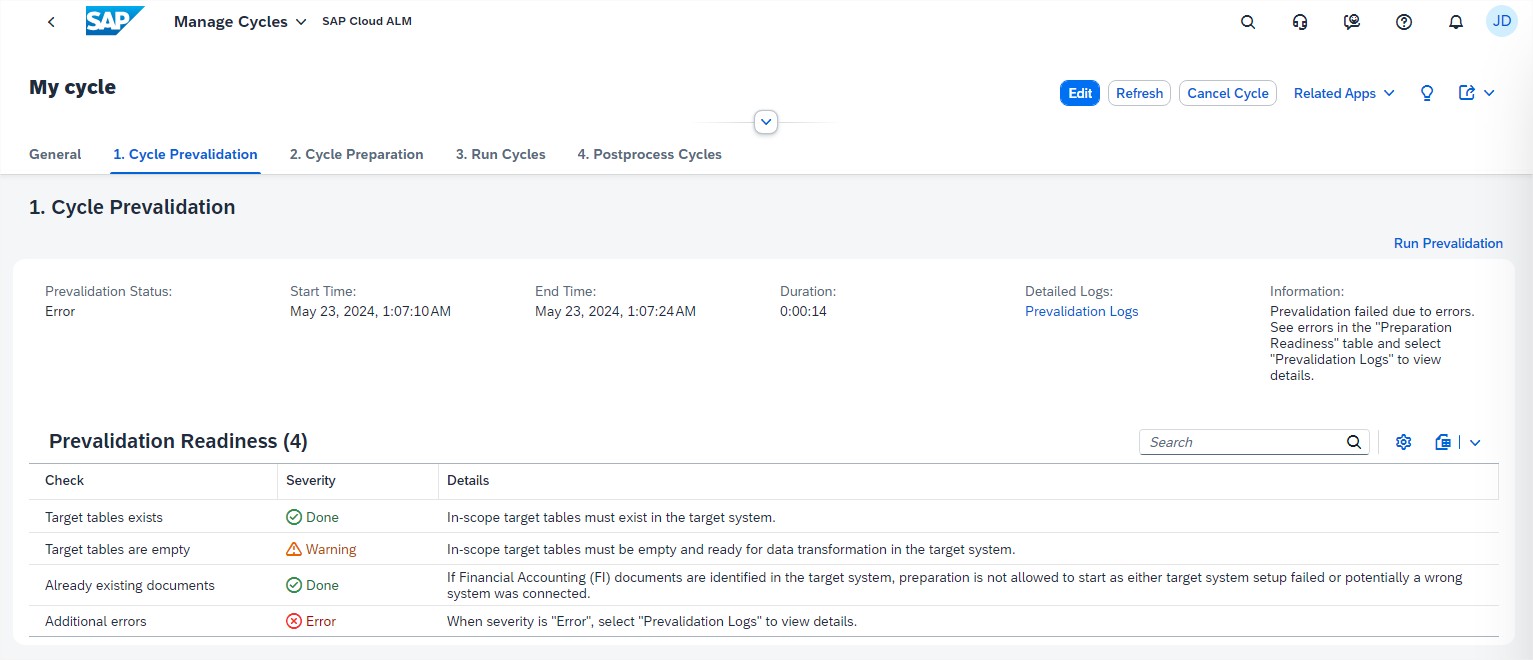
Task: Expand the page header chevron
Action: (x=766, y=122)
